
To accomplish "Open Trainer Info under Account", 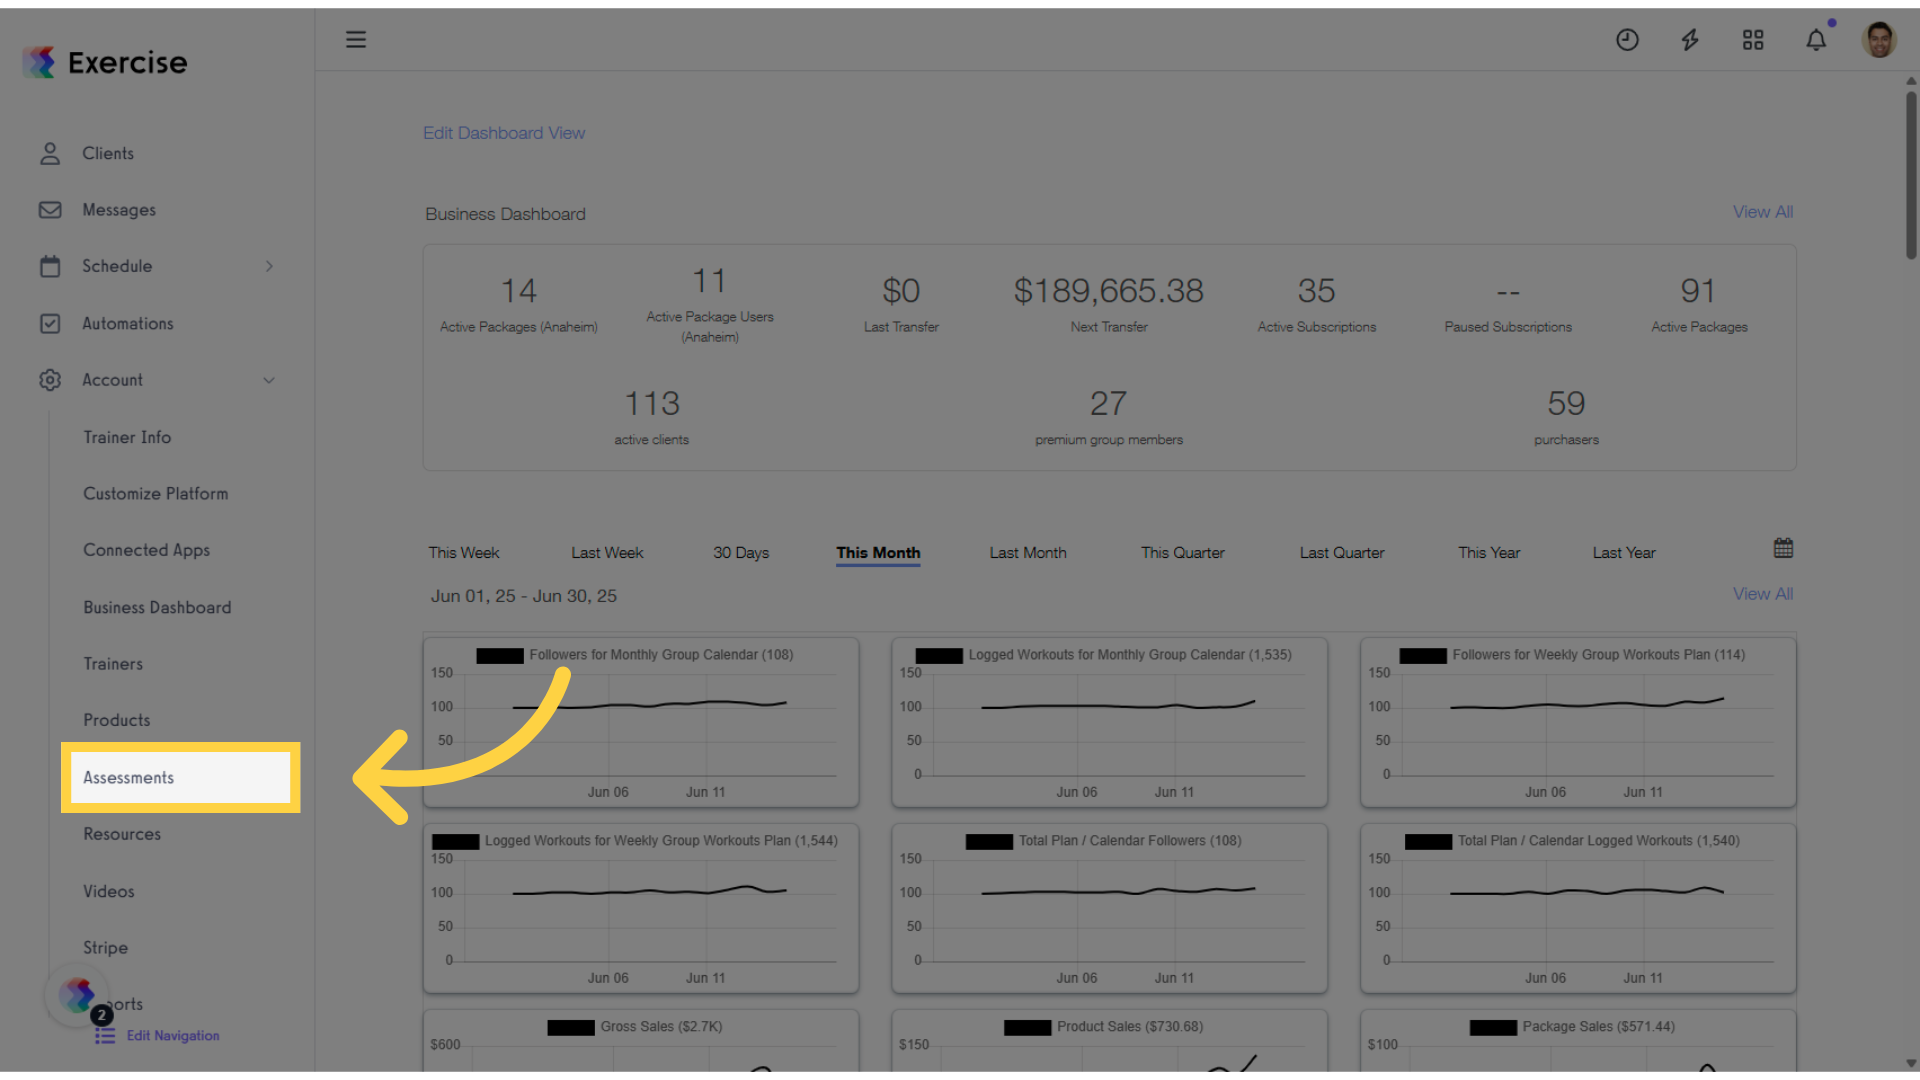I will point(127,437).
